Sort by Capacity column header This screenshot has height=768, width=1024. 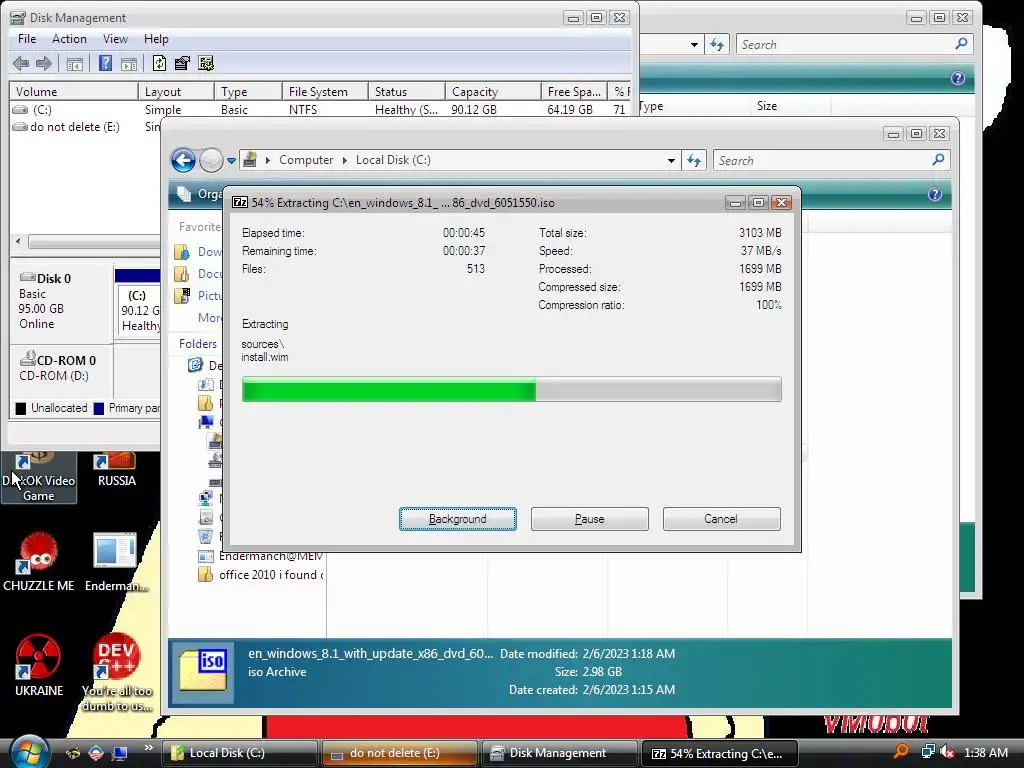(x=493, y=91)
